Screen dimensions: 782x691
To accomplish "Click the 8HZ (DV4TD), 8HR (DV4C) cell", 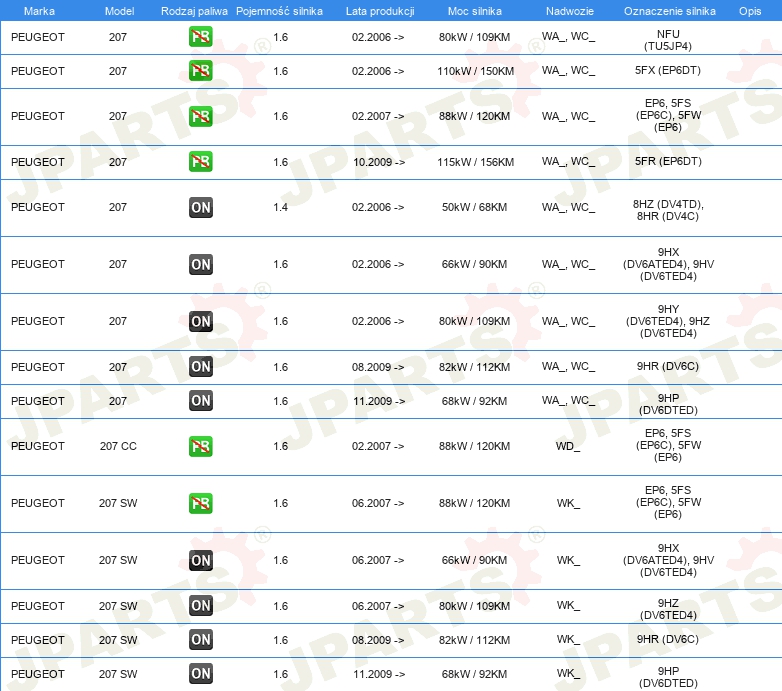I will (x=668, y=210).
